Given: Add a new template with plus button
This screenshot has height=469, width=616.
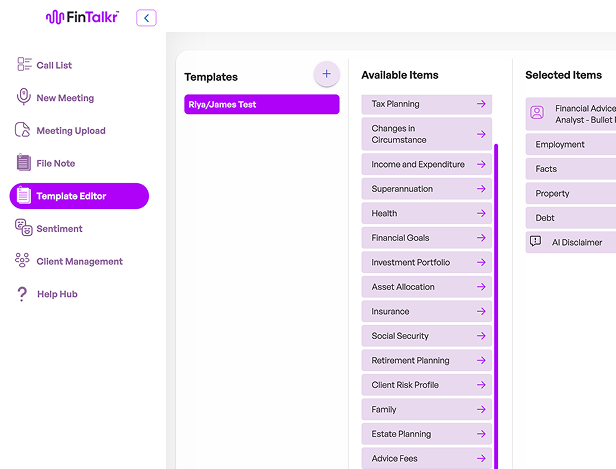Looking at the screenshot, I should tap(326, 75).
